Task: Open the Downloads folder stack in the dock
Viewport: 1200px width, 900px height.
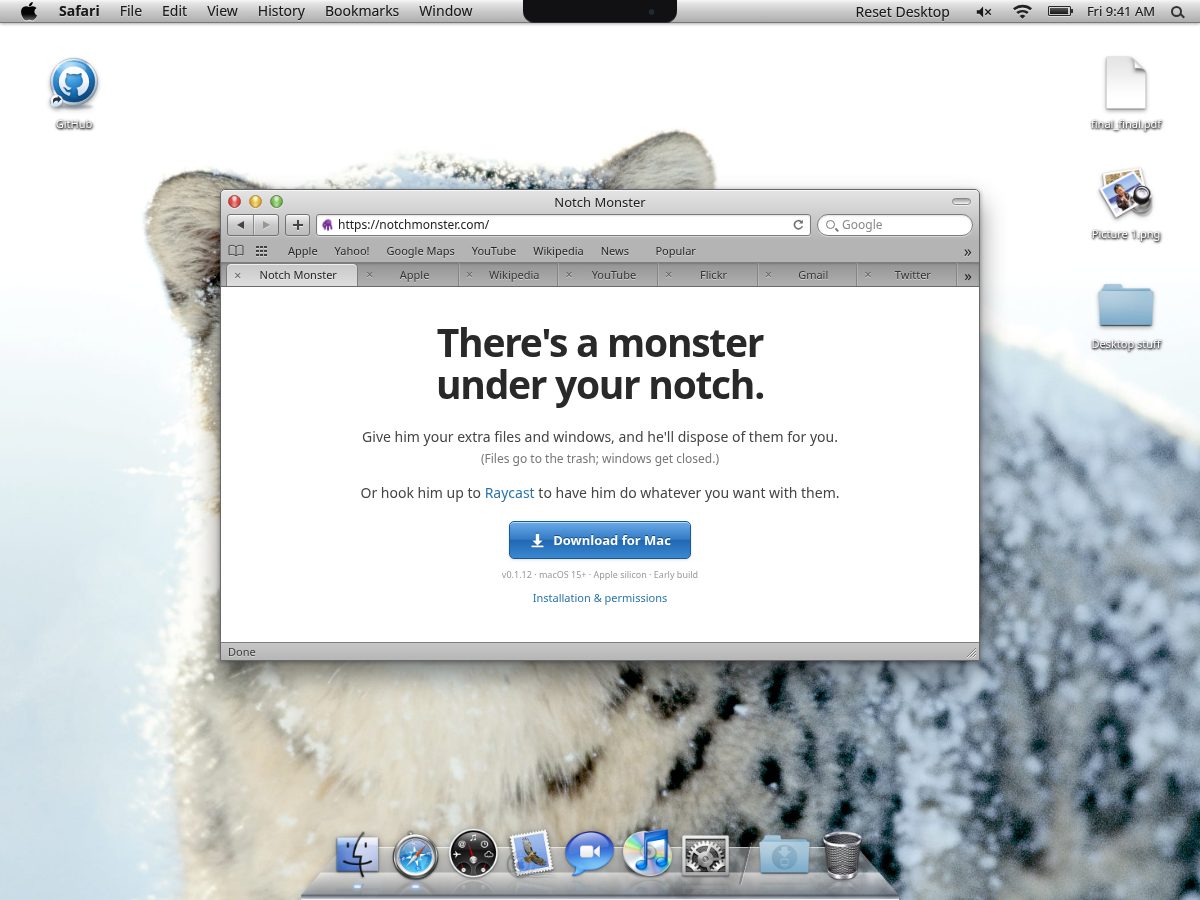Action: 784,855
